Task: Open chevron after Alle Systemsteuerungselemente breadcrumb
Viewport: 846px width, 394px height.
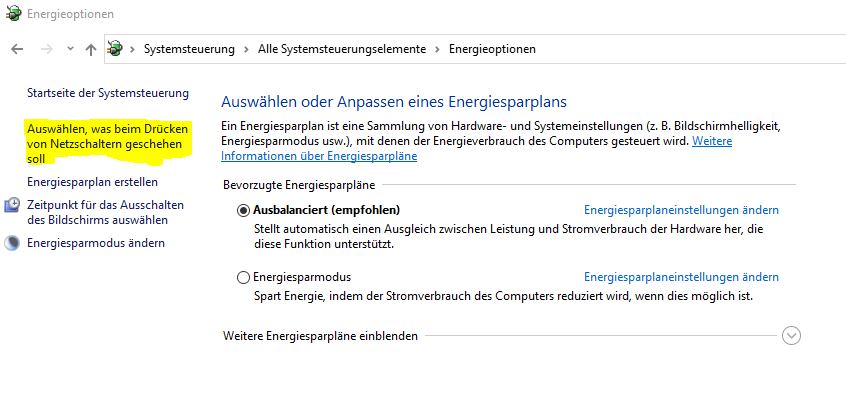Action: (x=438, y=49)
